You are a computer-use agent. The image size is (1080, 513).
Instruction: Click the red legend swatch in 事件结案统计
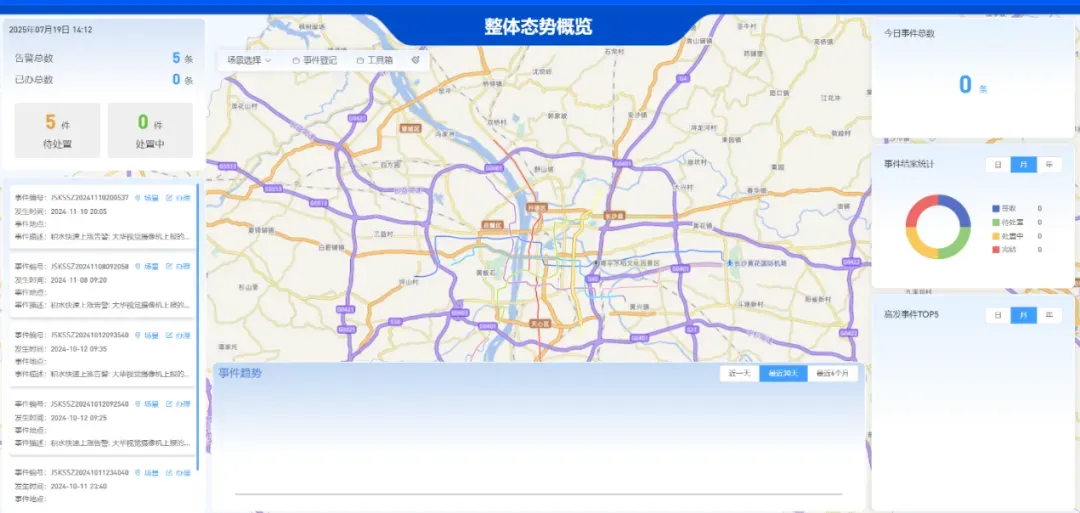click(995, 249)
